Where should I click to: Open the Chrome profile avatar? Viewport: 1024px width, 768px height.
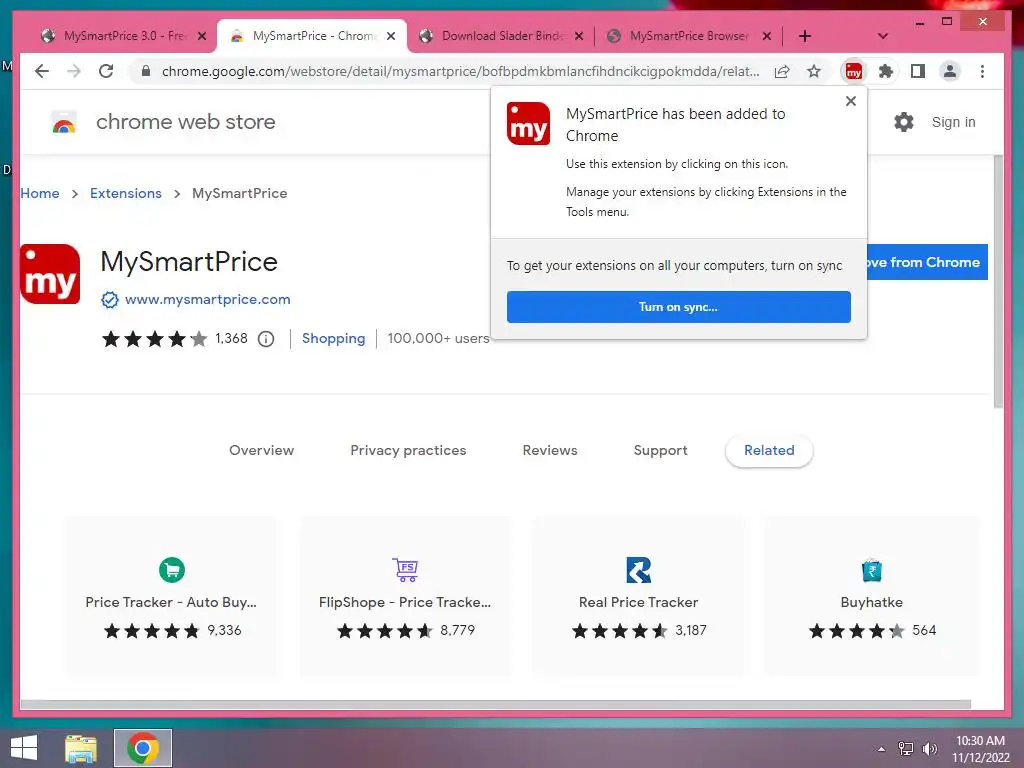click(x=950, y=71)
